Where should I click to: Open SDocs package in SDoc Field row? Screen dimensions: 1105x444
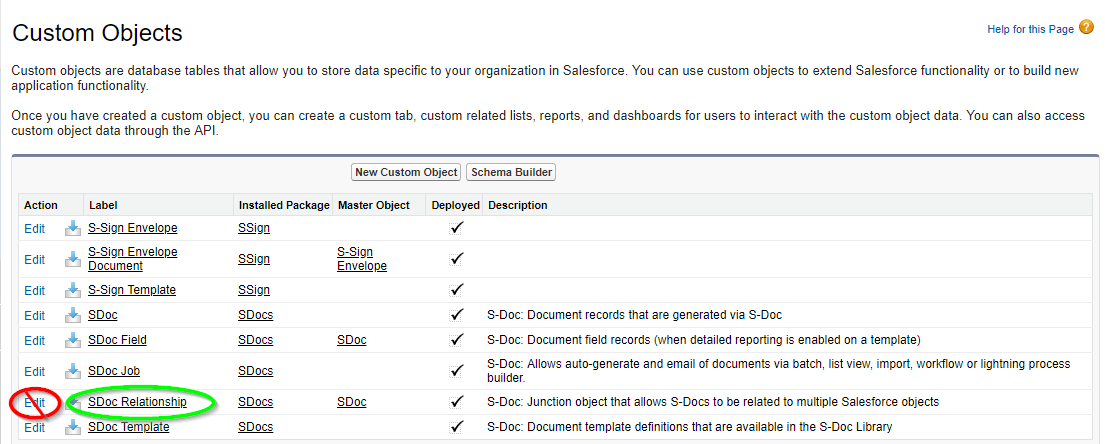click(x=255, y=340)
